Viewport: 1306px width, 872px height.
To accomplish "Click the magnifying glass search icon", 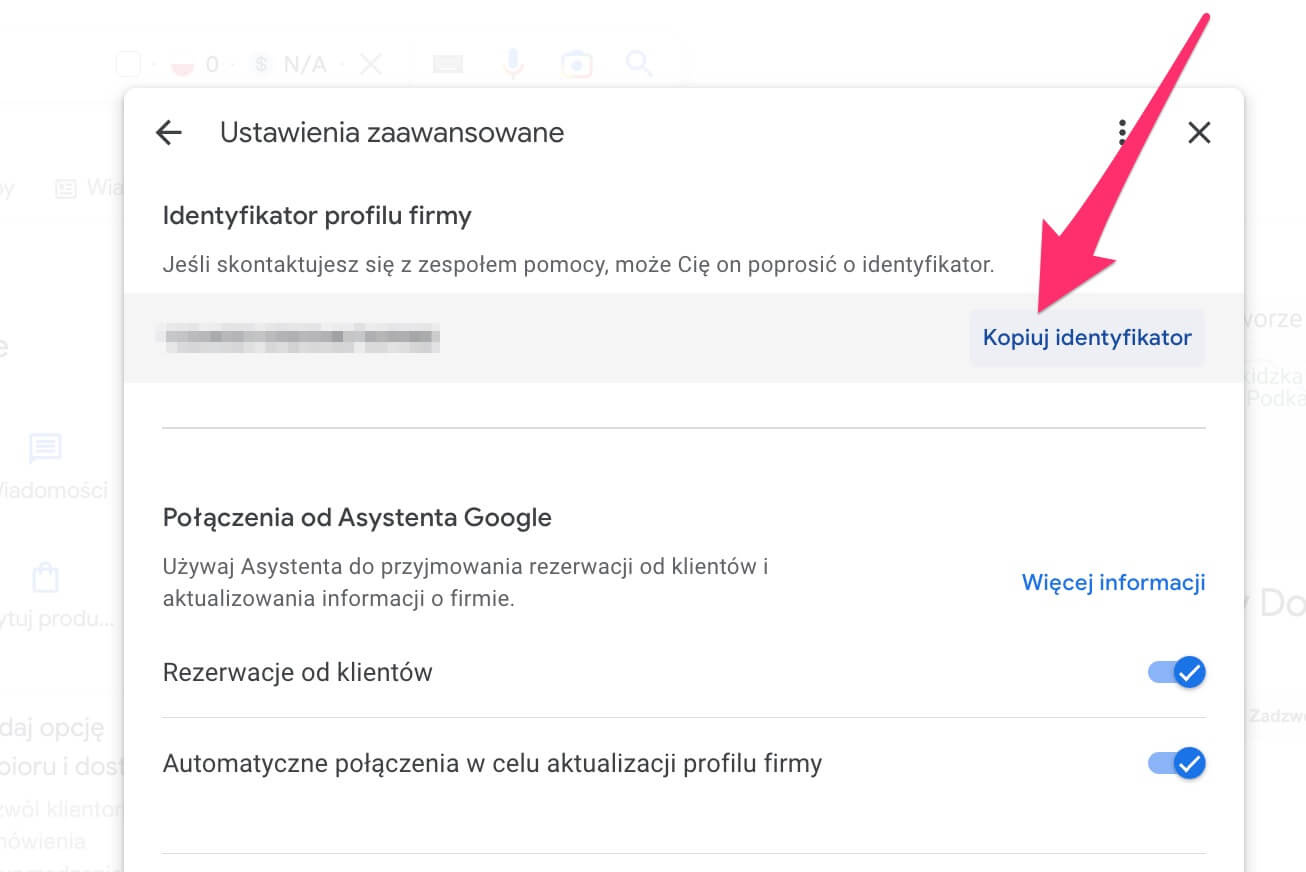I will pyautogui.click(x=639, y=65).
